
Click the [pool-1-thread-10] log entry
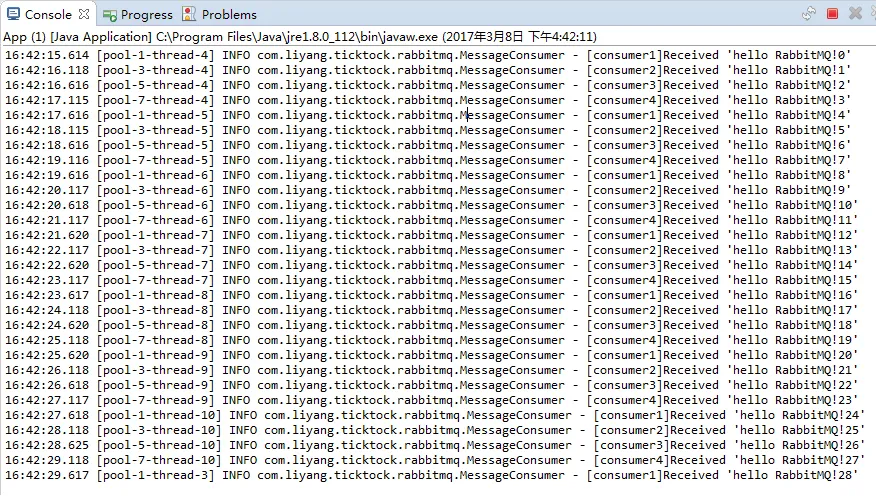coord(435,415)
